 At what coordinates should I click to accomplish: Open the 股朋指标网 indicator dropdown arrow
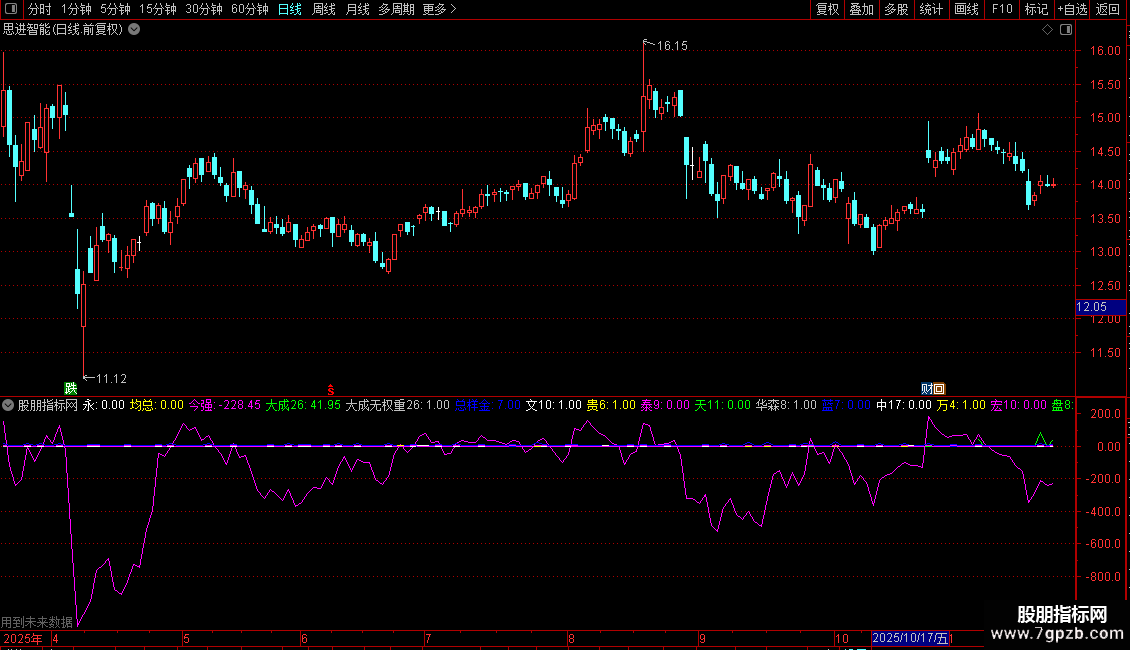coord(9,405)
